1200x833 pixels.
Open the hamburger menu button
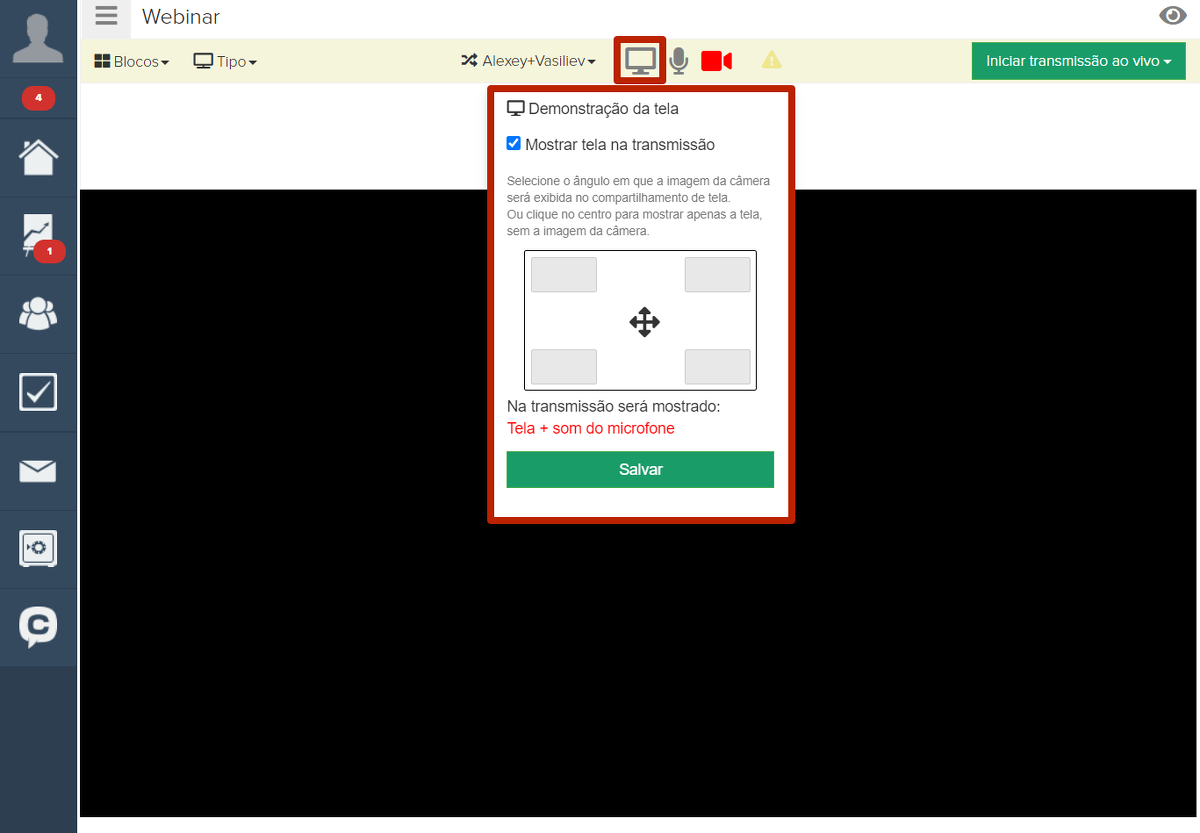[x=106, y=17]
